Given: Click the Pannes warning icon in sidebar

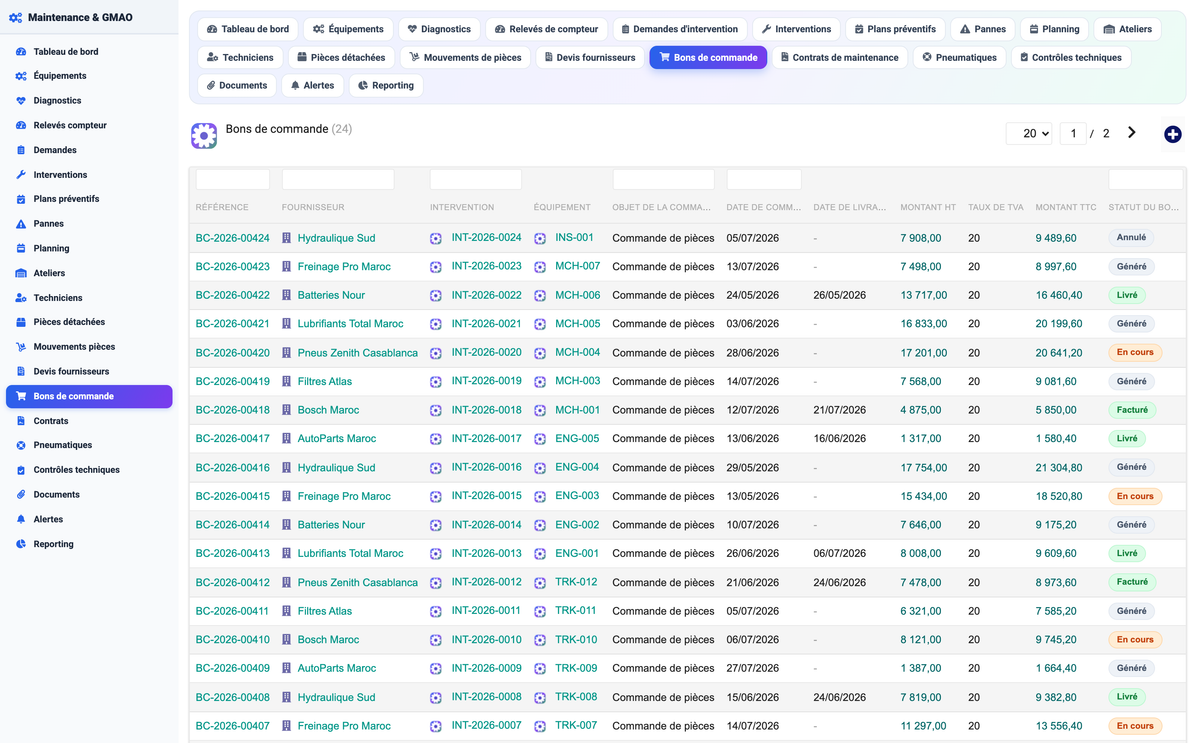Looking at the screenshot, I should click(x=21, y=224).
